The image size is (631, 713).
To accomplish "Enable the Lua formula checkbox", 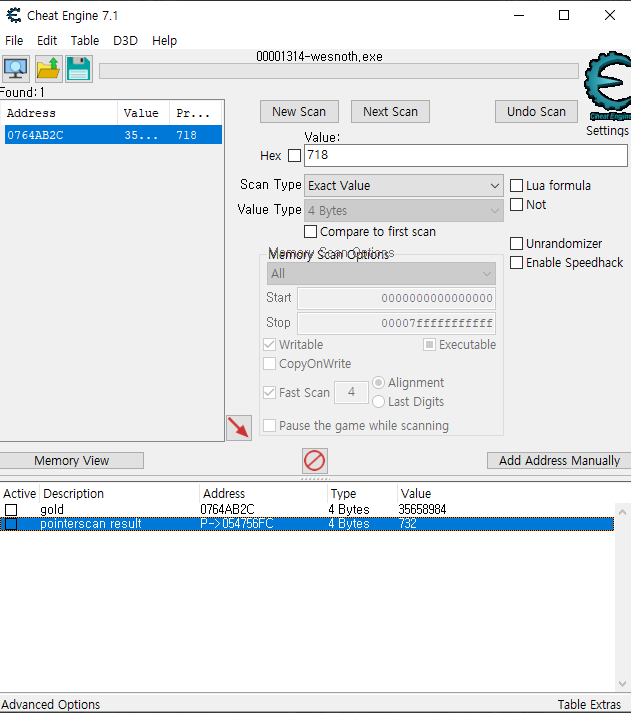I will 516,186.
